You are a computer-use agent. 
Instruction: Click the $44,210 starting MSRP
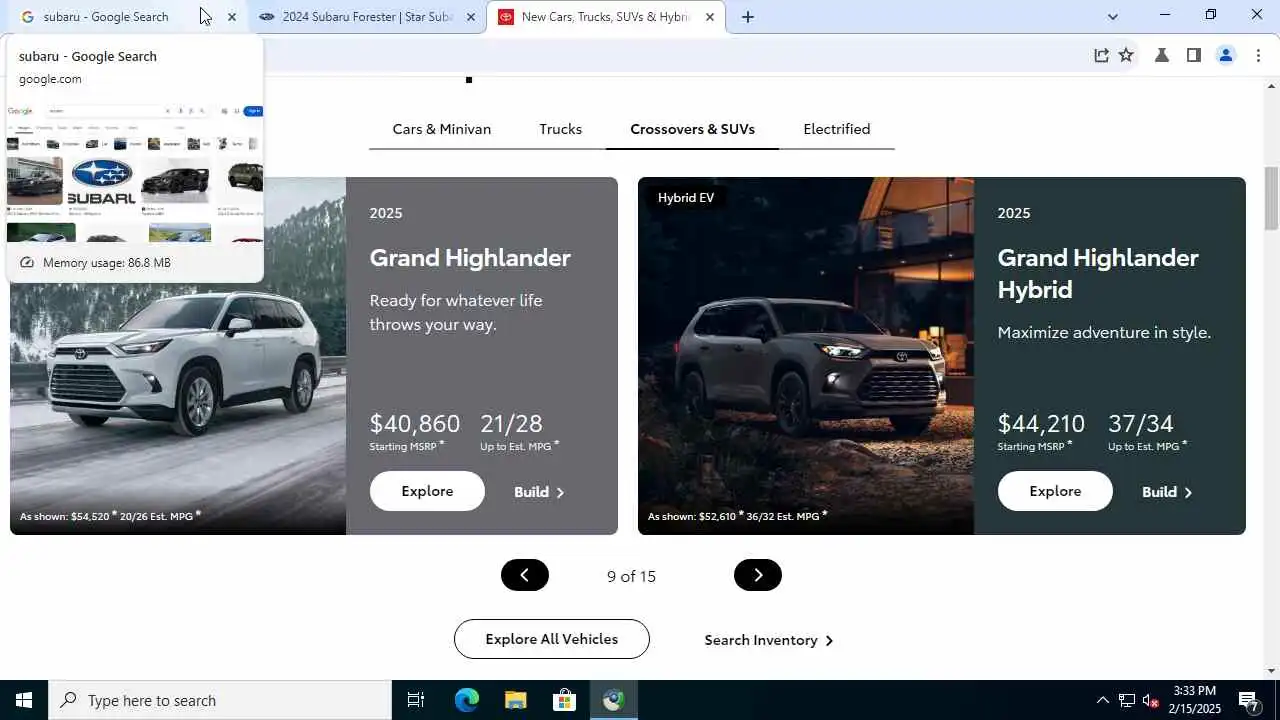[x=1041, y=423]
